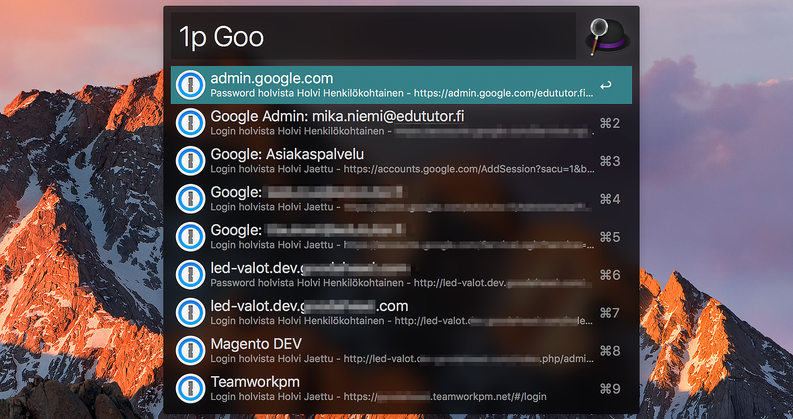The height and width of the screenshot is (419, 793).
Task: Click 1Password icon on the ⌘6 row
Action: pos(191,275)
